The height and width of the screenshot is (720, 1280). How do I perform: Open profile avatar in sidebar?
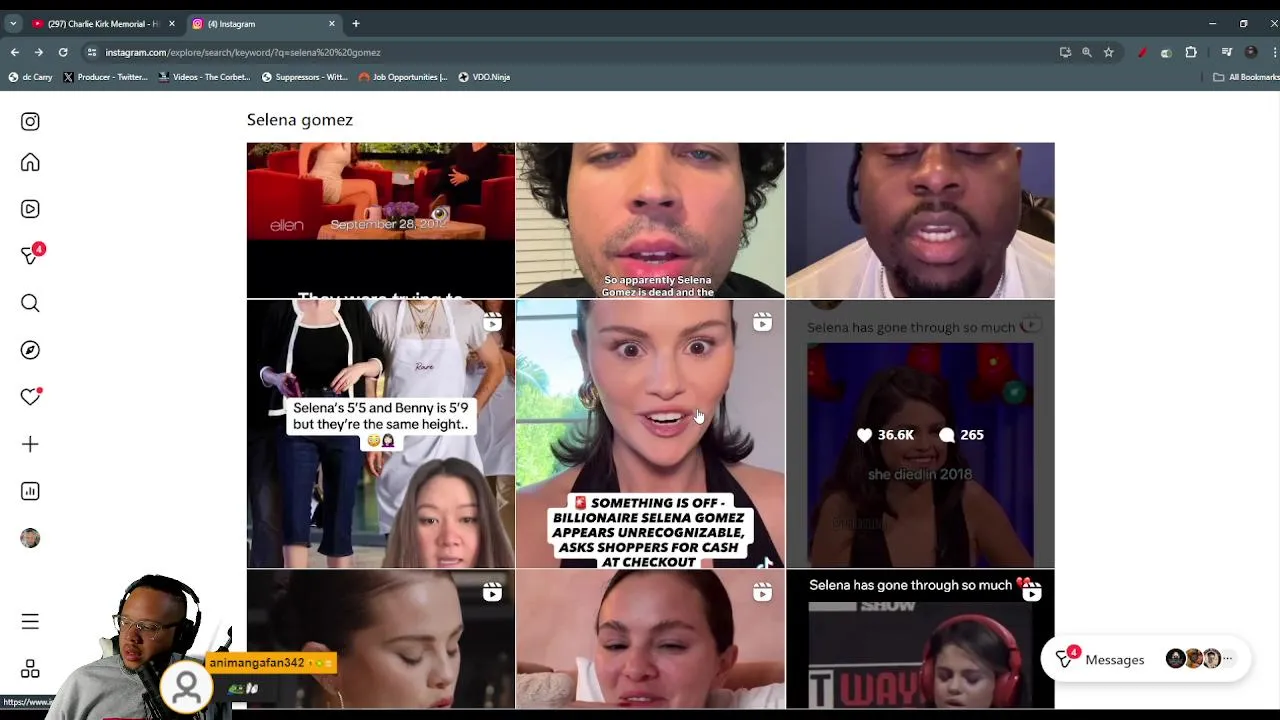(x=30, y=538)
